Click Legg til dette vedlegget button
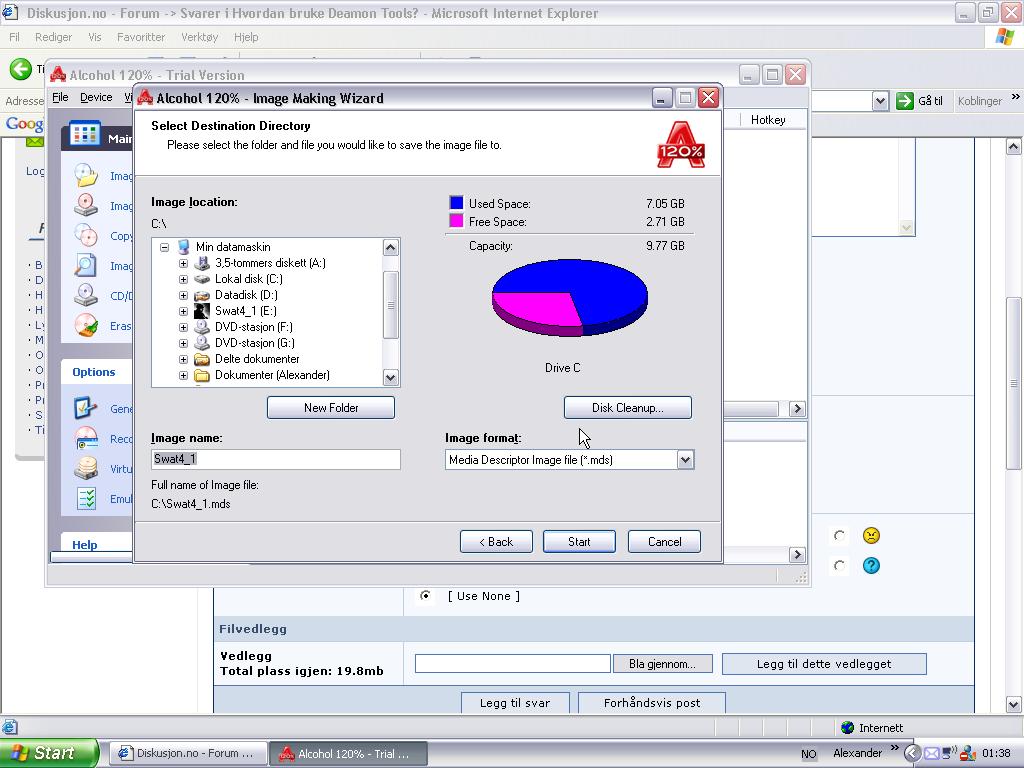This screenshot has width=1024, height=768. (x=824, y=664)
